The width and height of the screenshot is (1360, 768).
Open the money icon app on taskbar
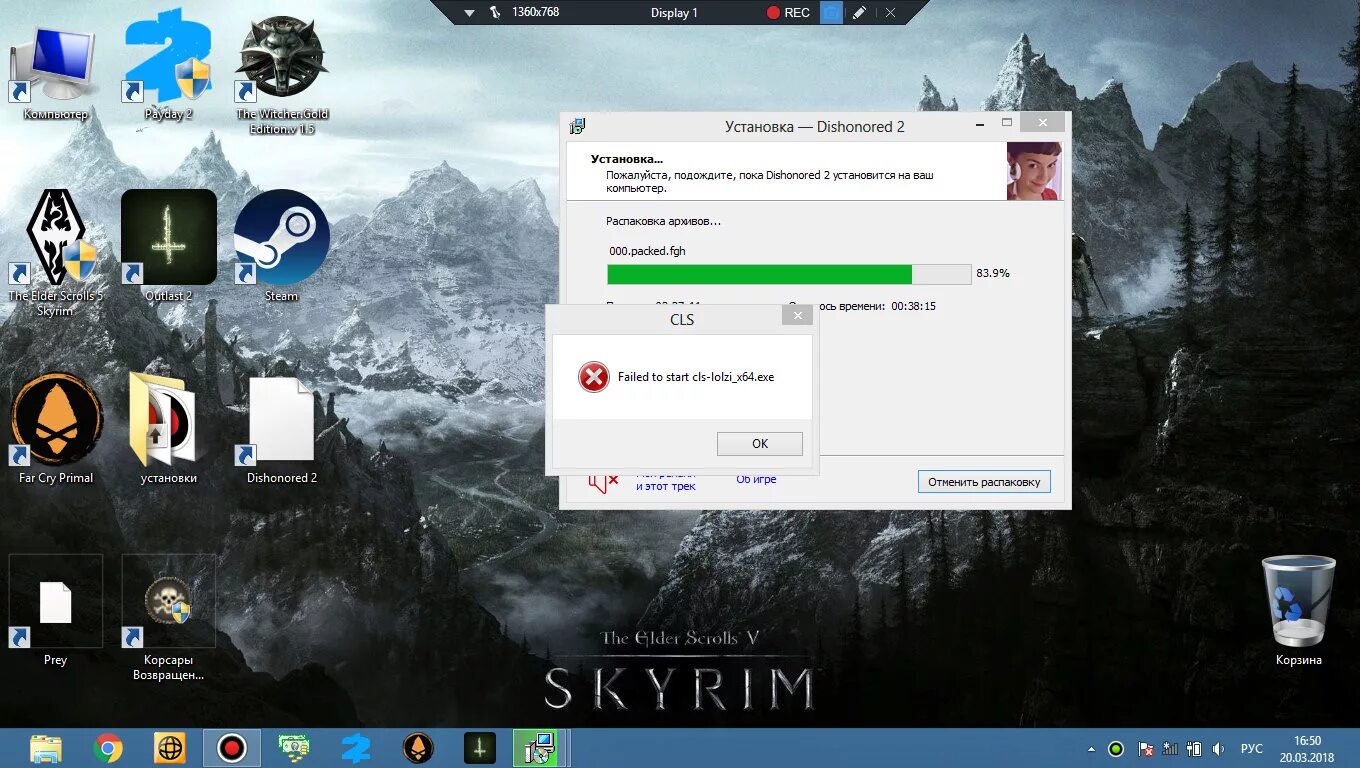294,747
